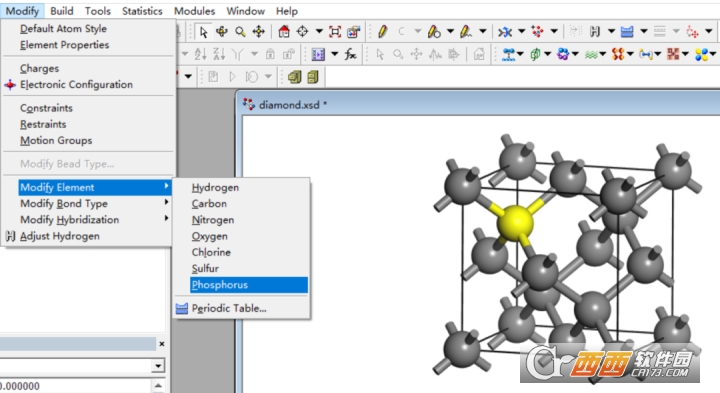The width and height of the screenshot is (720, 393).
Task: Click the red dashed hybridization toolbar icon
Action: pyautogui.click(x=692, y=32)
